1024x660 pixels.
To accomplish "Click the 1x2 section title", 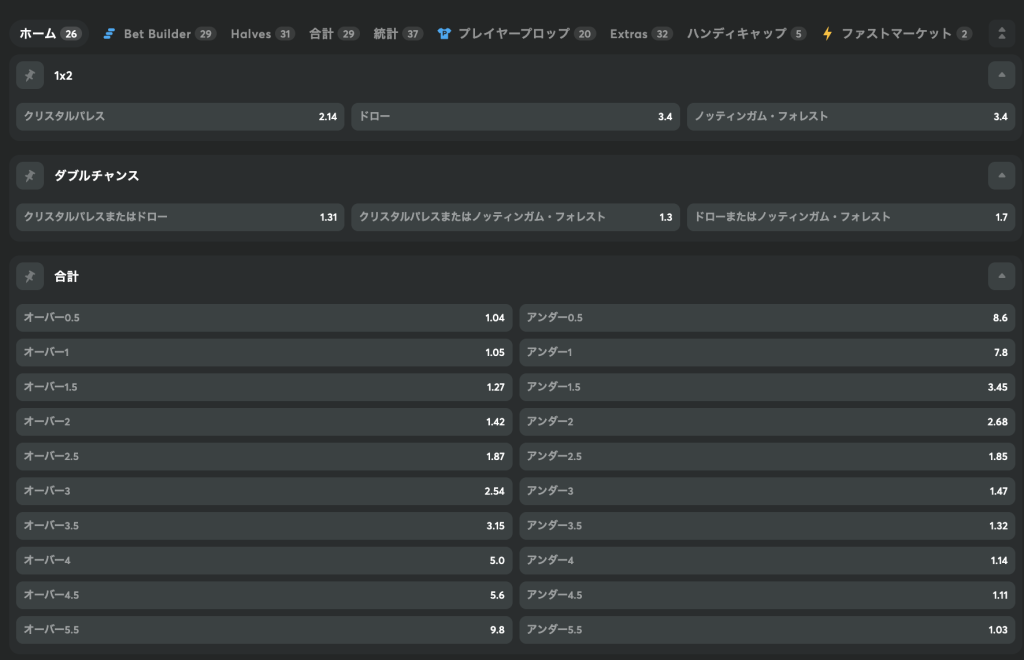I will [63, 76].
